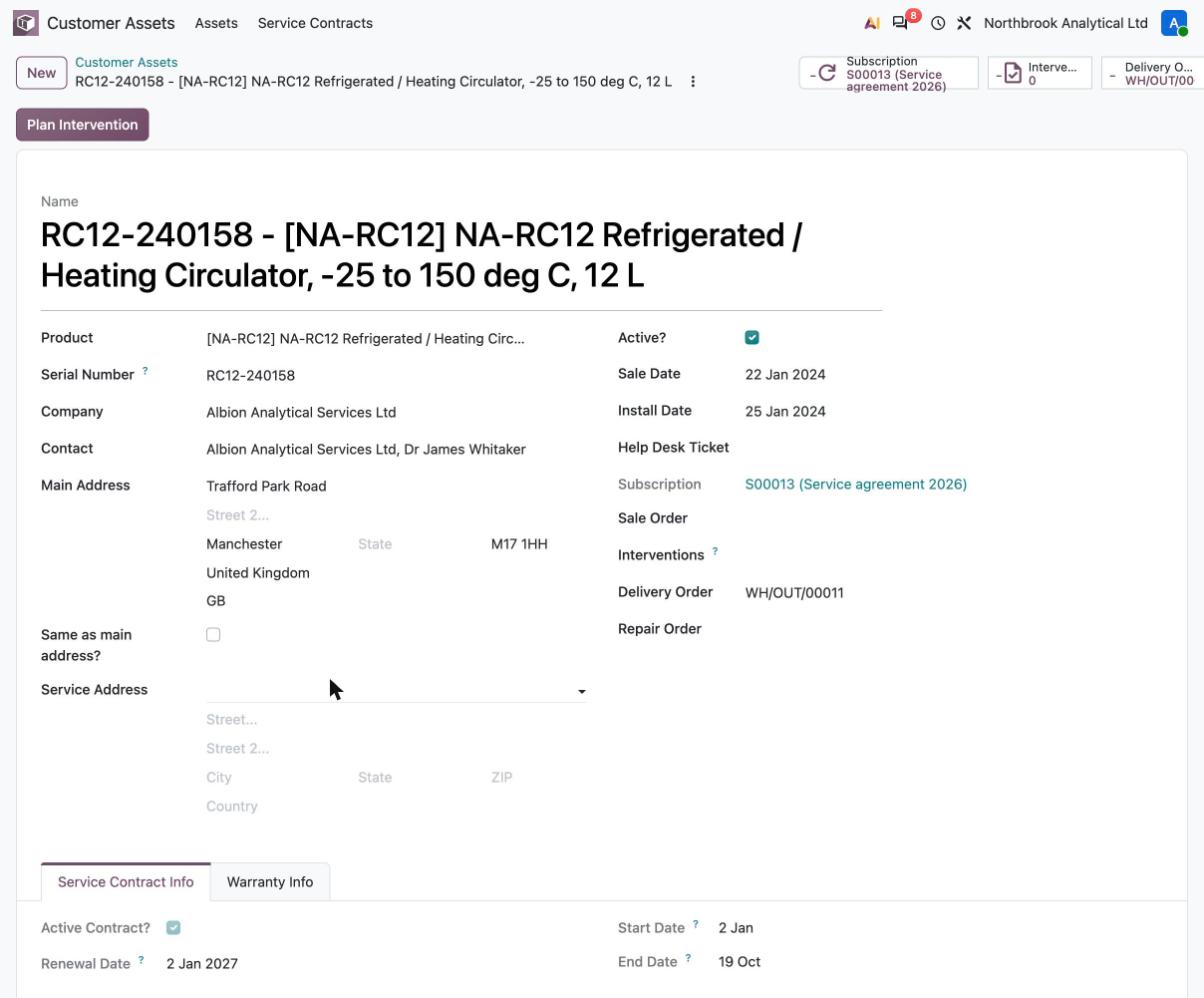Enable the Same as main address checkbox

click(x=213, y=634)
